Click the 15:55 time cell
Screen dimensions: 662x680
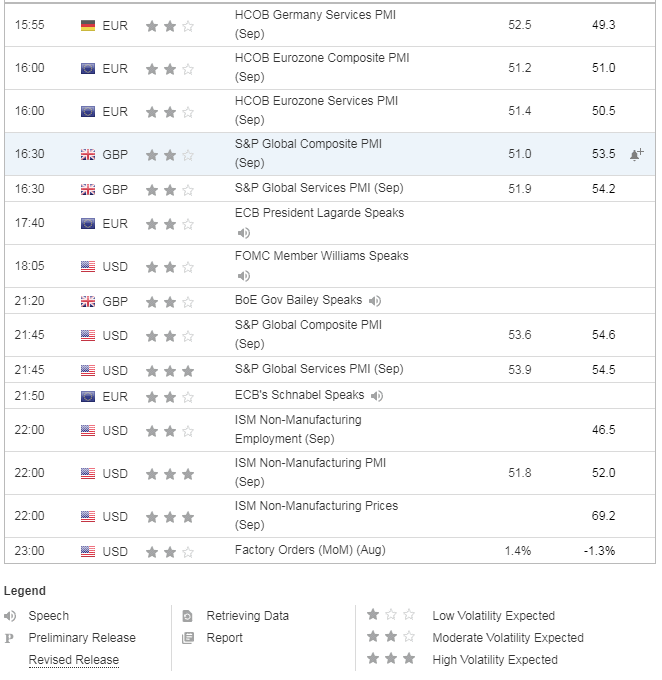click(x=29, y=25)
